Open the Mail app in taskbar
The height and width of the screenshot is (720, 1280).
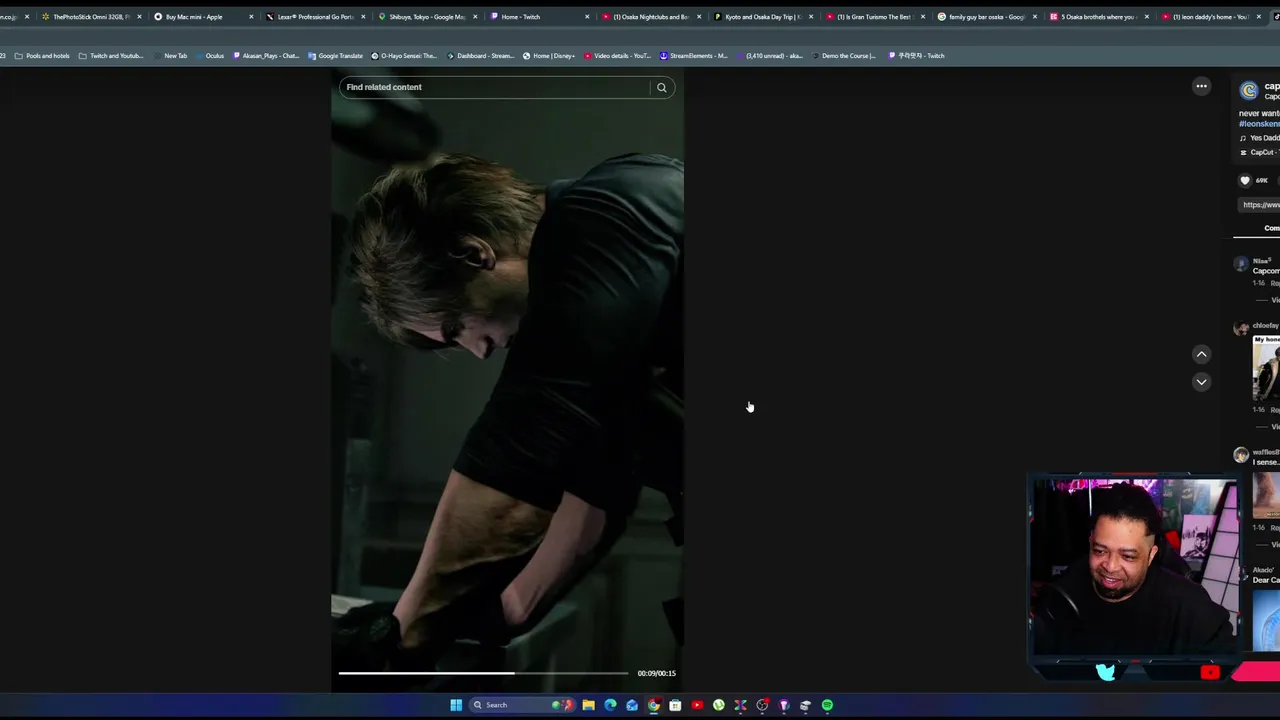tap(632, 705)
